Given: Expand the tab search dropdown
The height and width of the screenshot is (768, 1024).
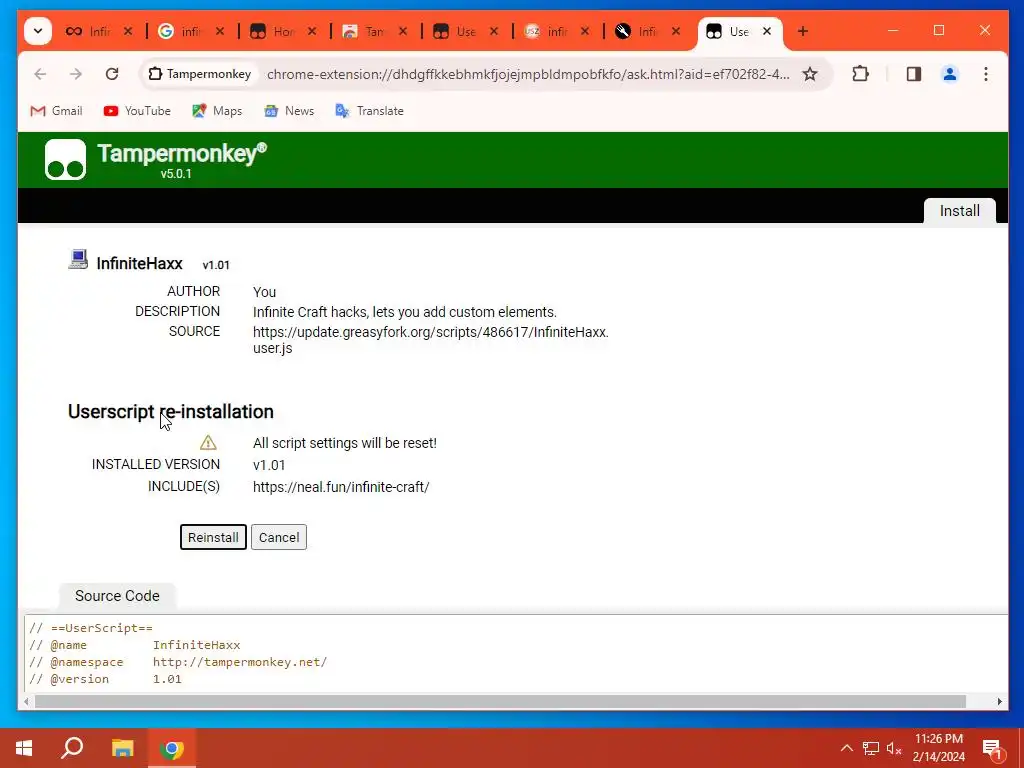Looking at the screenshot, I should [x=38, y=31].
